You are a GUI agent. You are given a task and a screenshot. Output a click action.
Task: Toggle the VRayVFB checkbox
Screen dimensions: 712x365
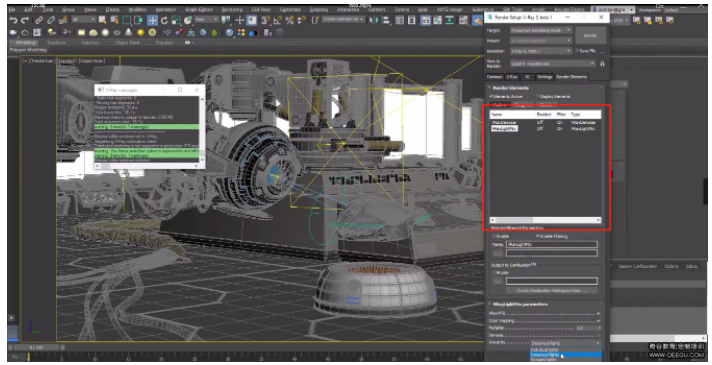click(598, 314)
